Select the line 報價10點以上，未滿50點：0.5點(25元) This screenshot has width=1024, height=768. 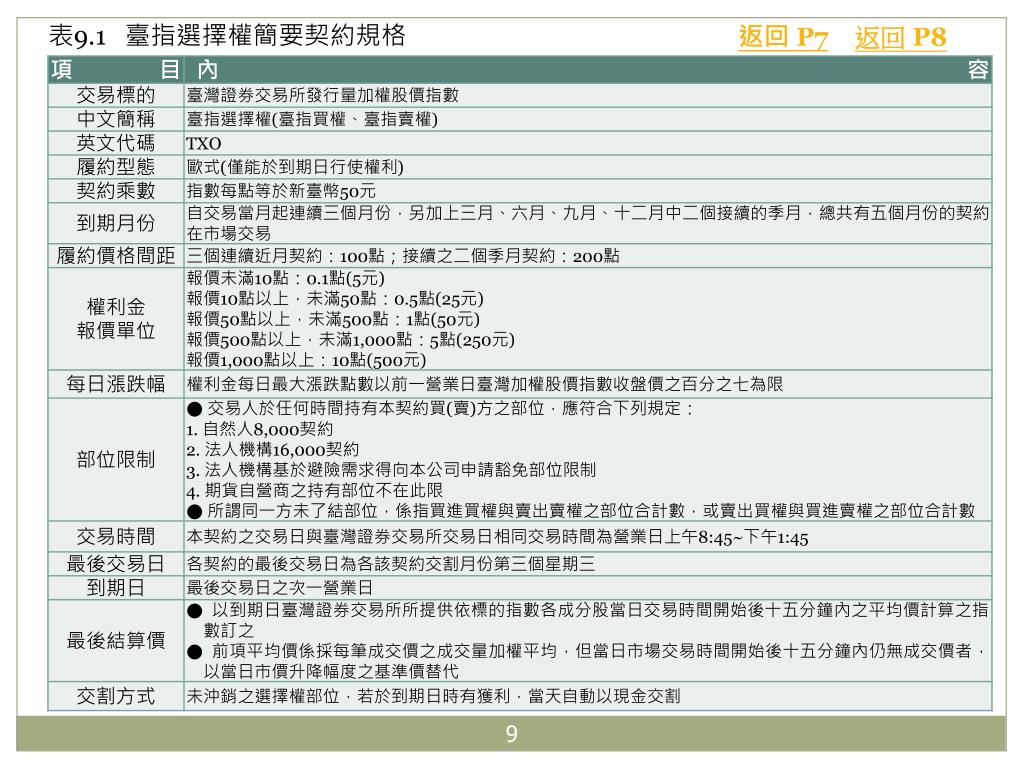tap(335, 299)
